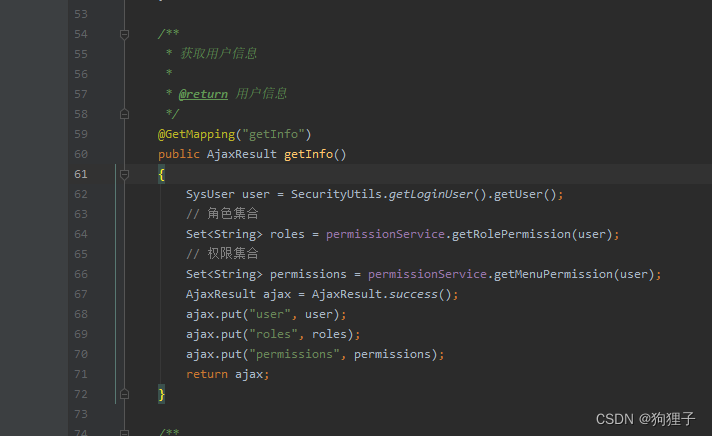
Task: Click the SysUser type on line 62
Action: point(210,194)
